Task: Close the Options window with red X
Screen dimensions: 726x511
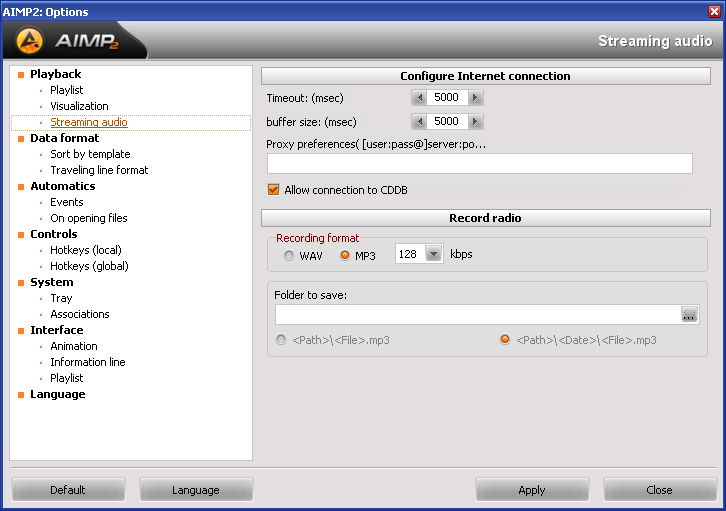Action: click(715, 11)
